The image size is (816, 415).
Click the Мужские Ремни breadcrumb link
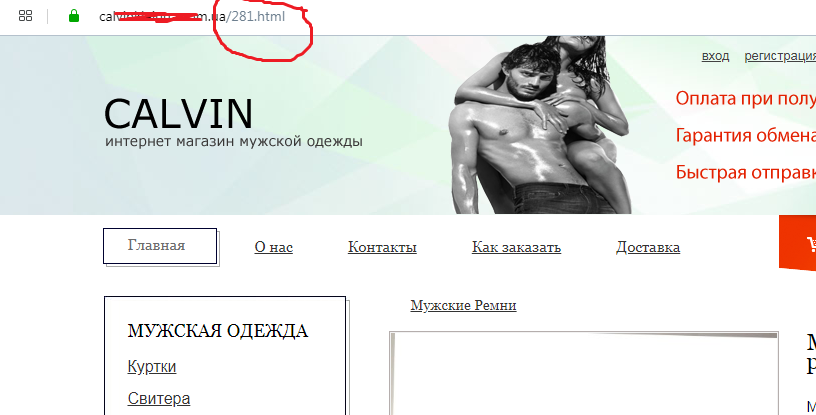pos(463,305)
